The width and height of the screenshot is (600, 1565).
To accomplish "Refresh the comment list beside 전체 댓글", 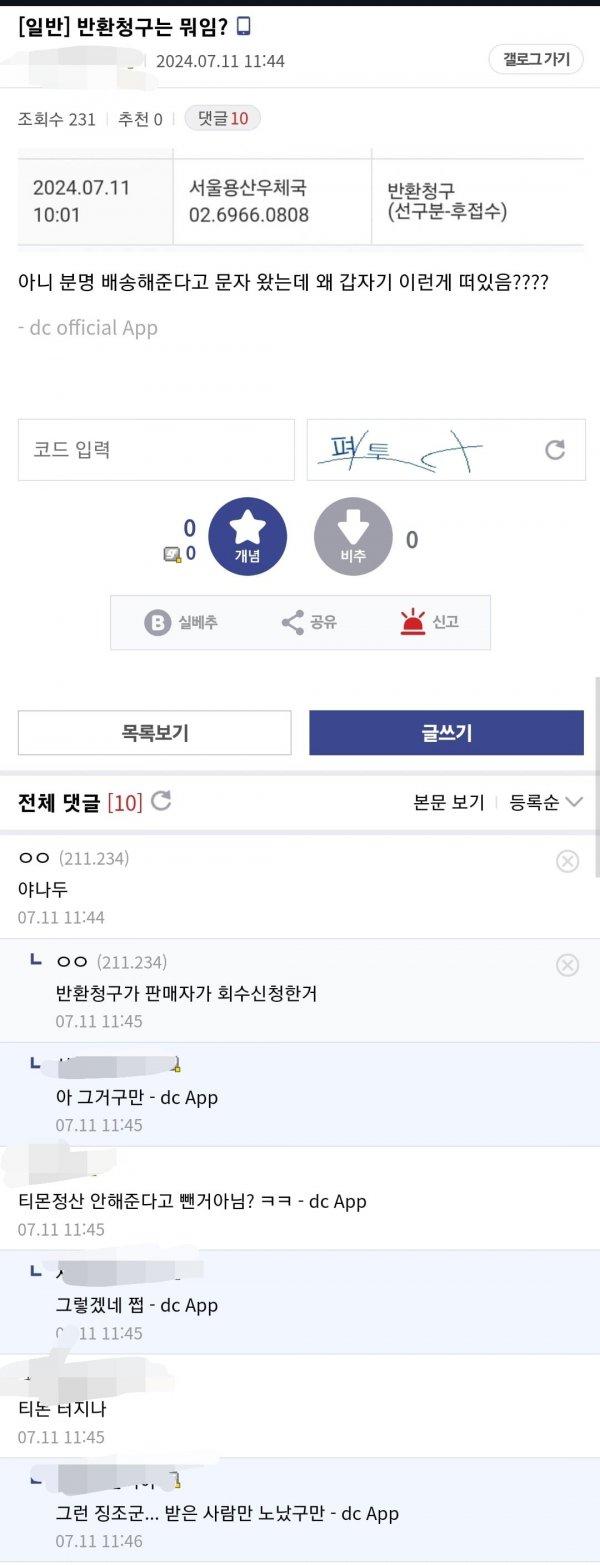I will pyautogui.click(x=163, y=800).
